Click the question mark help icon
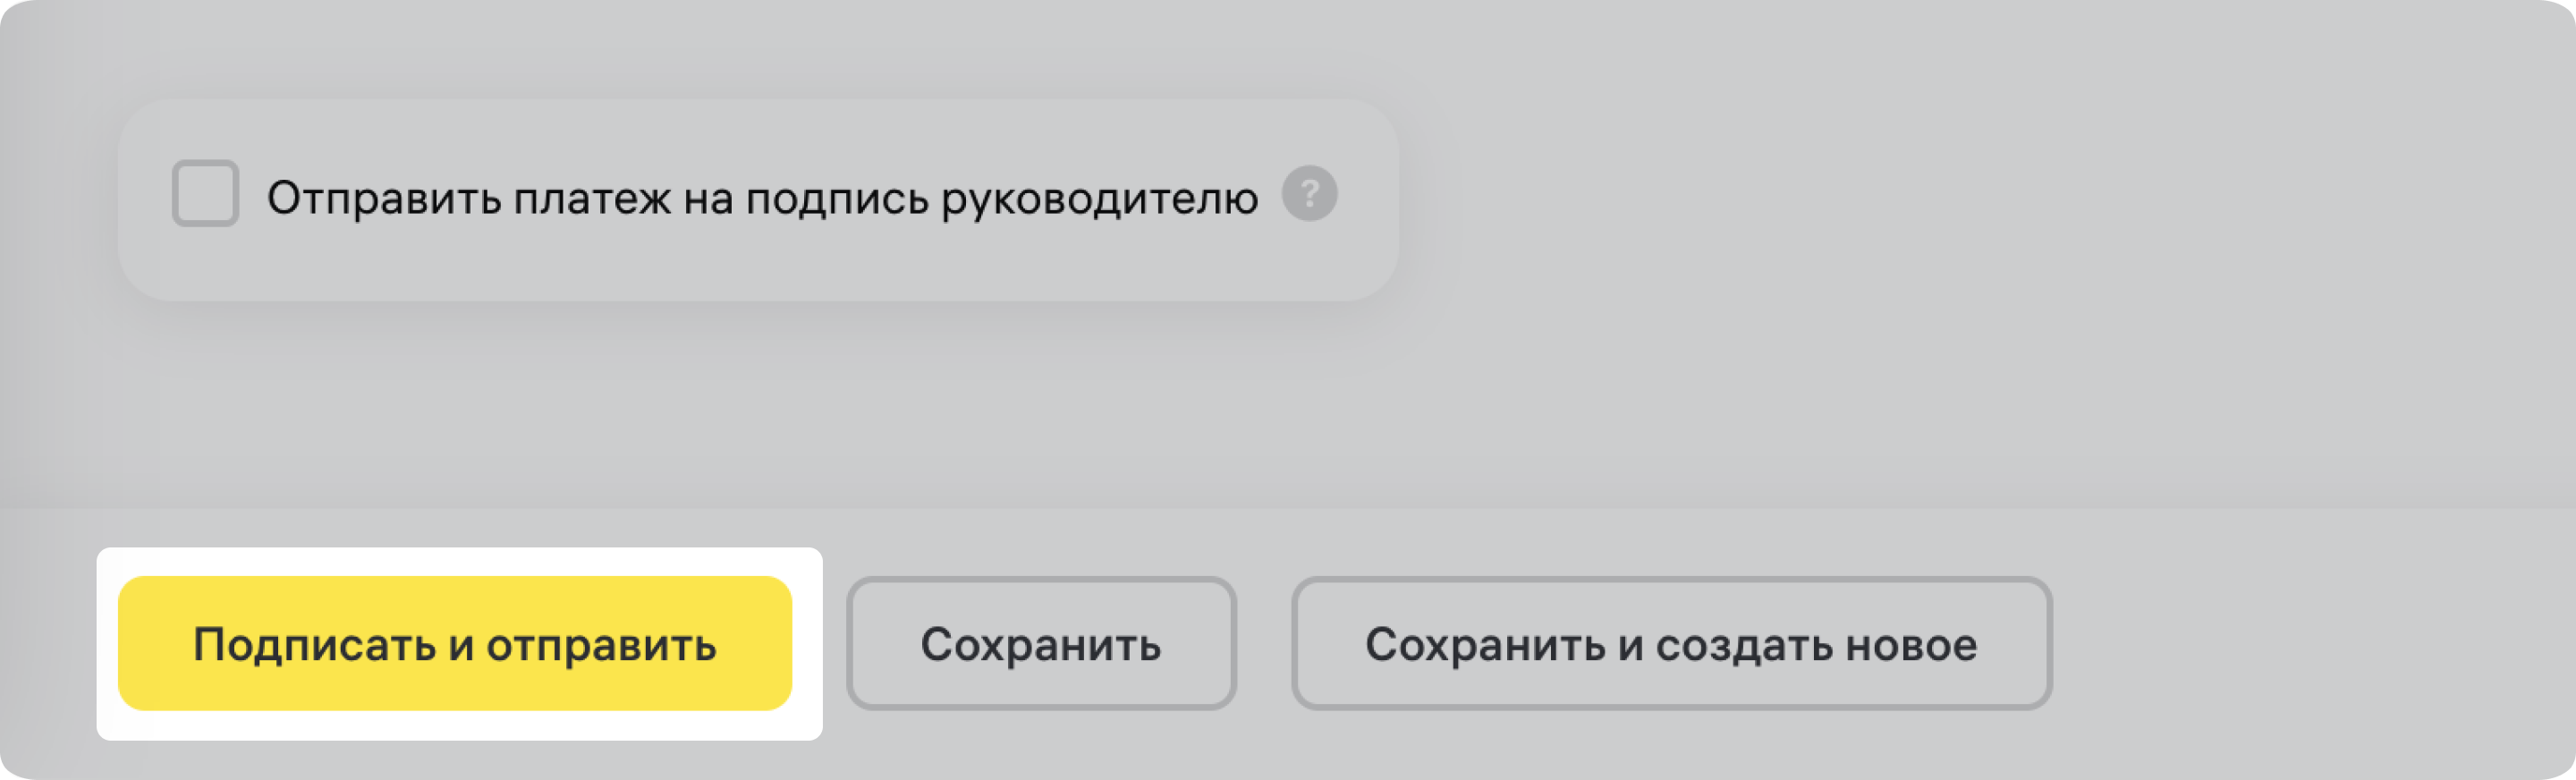 point(1309,193)
